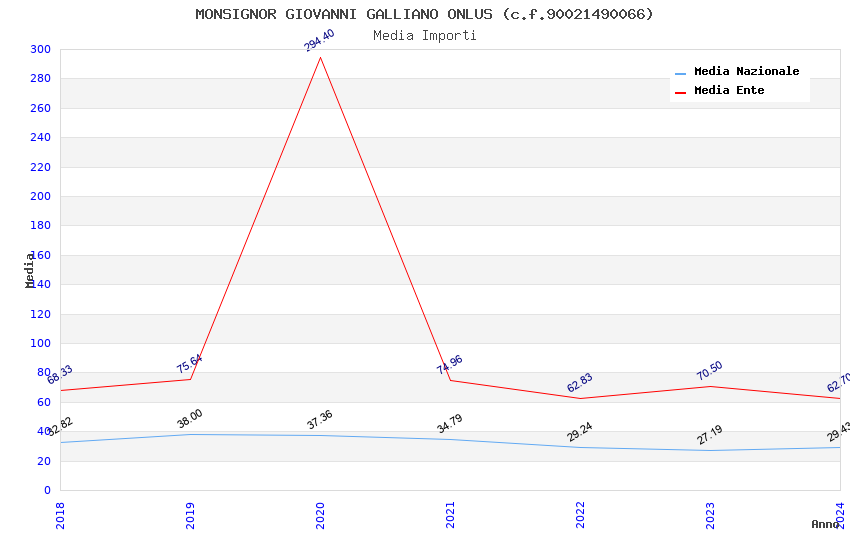This screenshot has width=850, height=550.
Task: Click the 2021 x-axis year label
Action: (450, 515)
